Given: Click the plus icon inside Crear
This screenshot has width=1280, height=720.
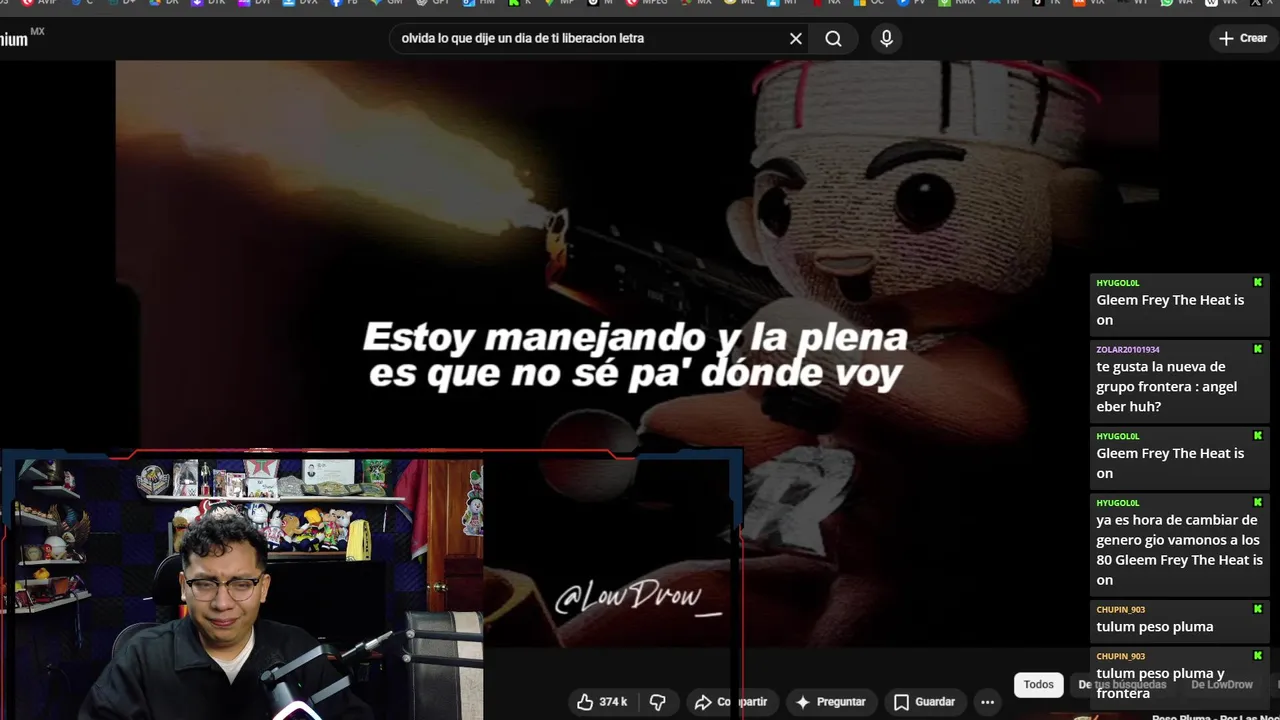Looking at the screenshot, I should 1226,38.
